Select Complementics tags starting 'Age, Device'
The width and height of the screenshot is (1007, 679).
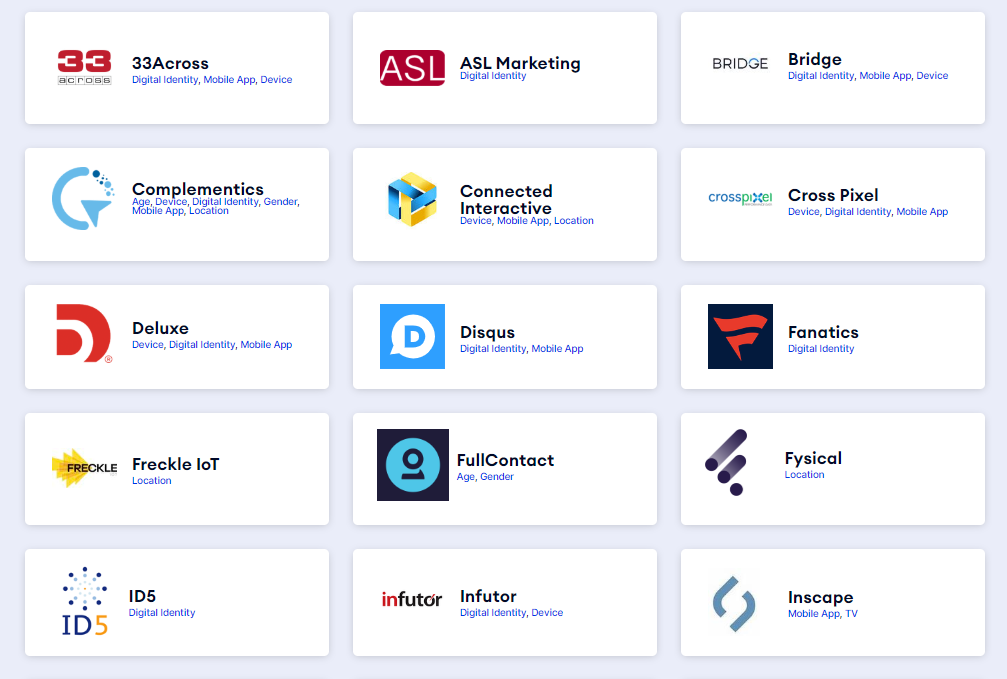[216, 206]
